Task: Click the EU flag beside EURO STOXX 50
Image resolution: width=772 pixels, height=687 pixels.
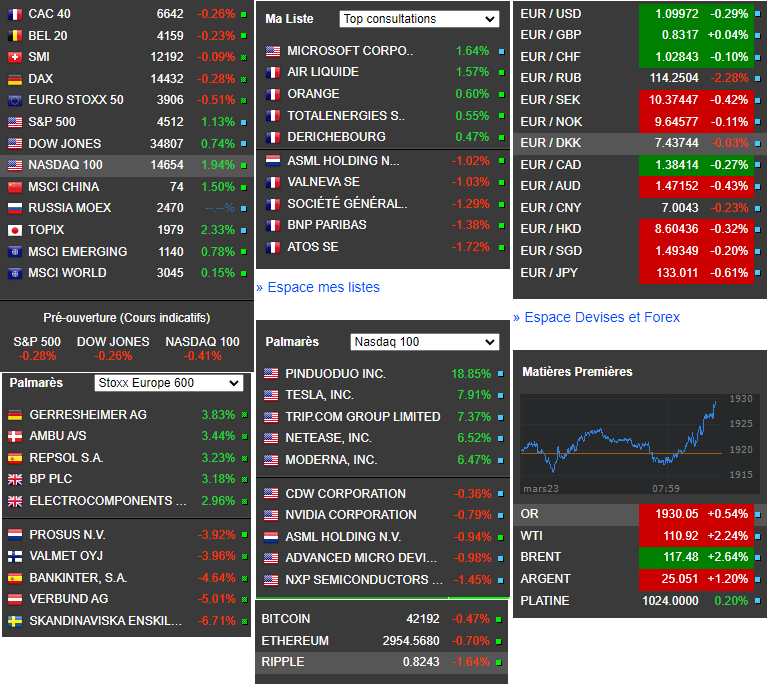Action: [15, 100]
